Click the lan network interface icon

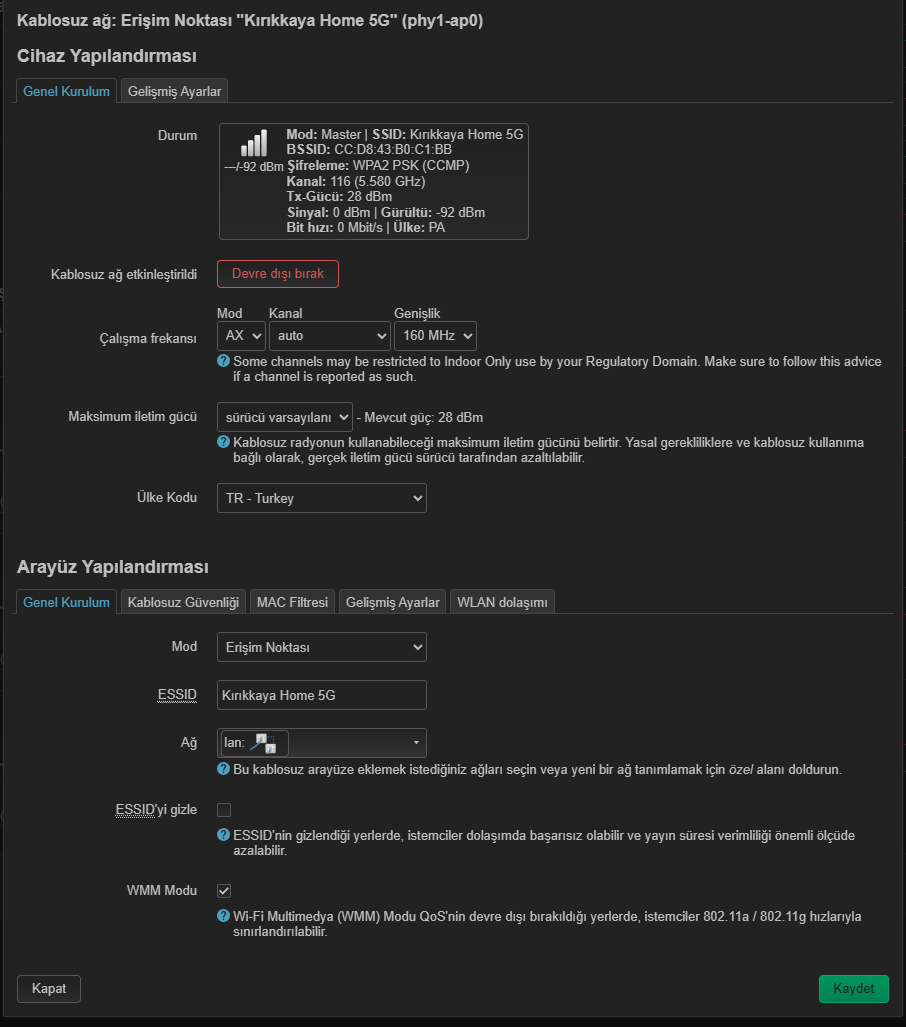point(263,743)
